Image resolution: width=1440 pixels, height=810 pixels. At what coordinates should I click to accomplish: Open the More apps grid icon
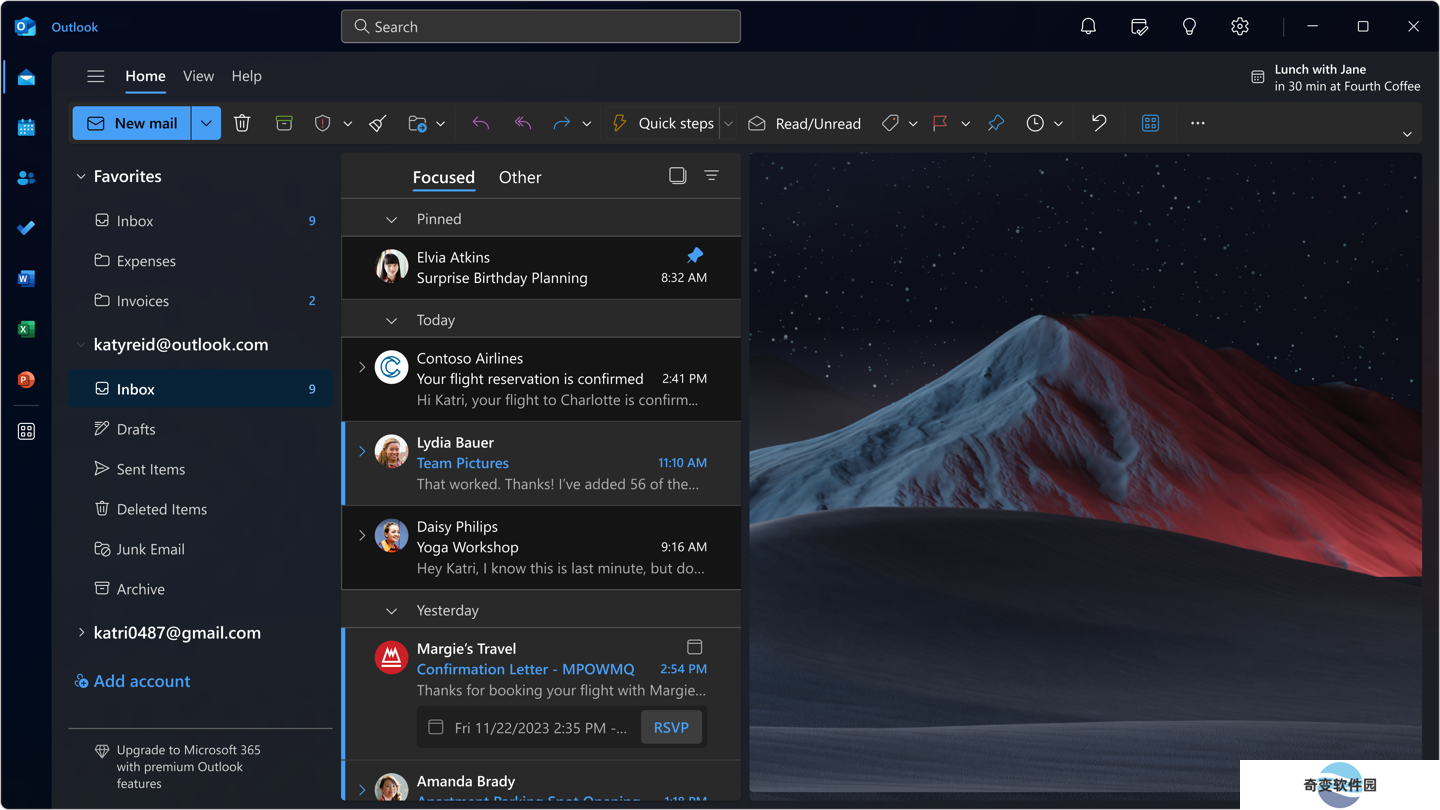(x=26, y=431)
